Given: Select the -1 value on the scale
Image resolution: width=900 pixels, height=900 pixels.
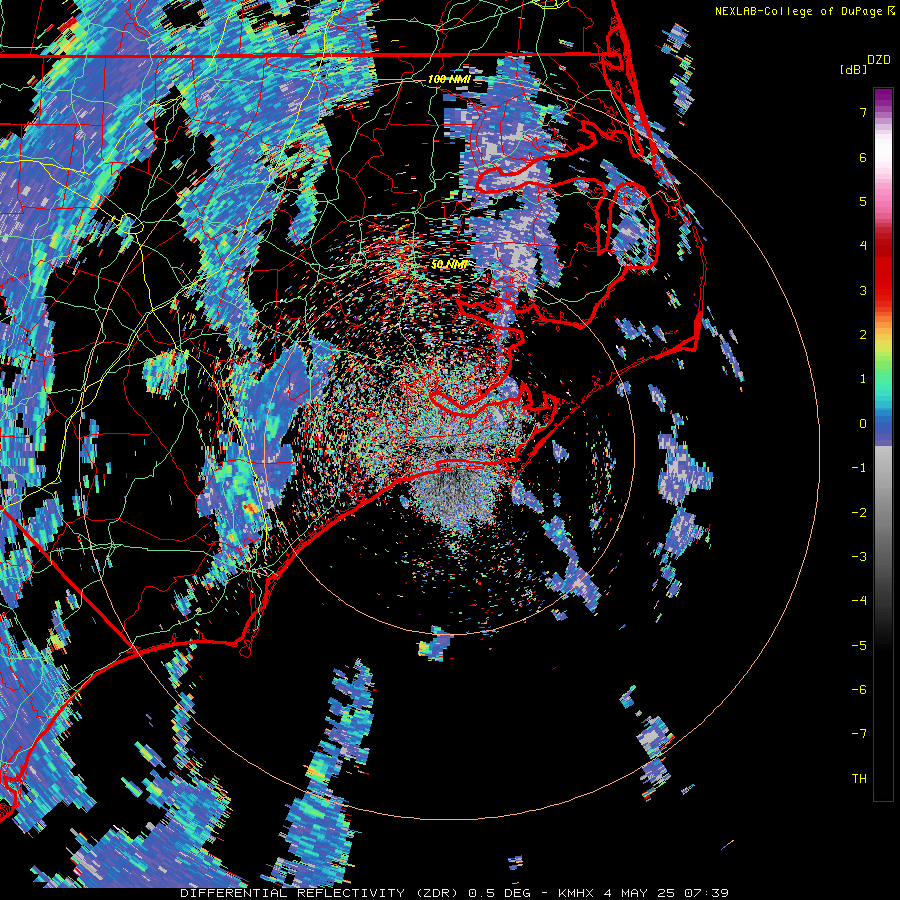Looking at the screenshot, I should [859, 468].
